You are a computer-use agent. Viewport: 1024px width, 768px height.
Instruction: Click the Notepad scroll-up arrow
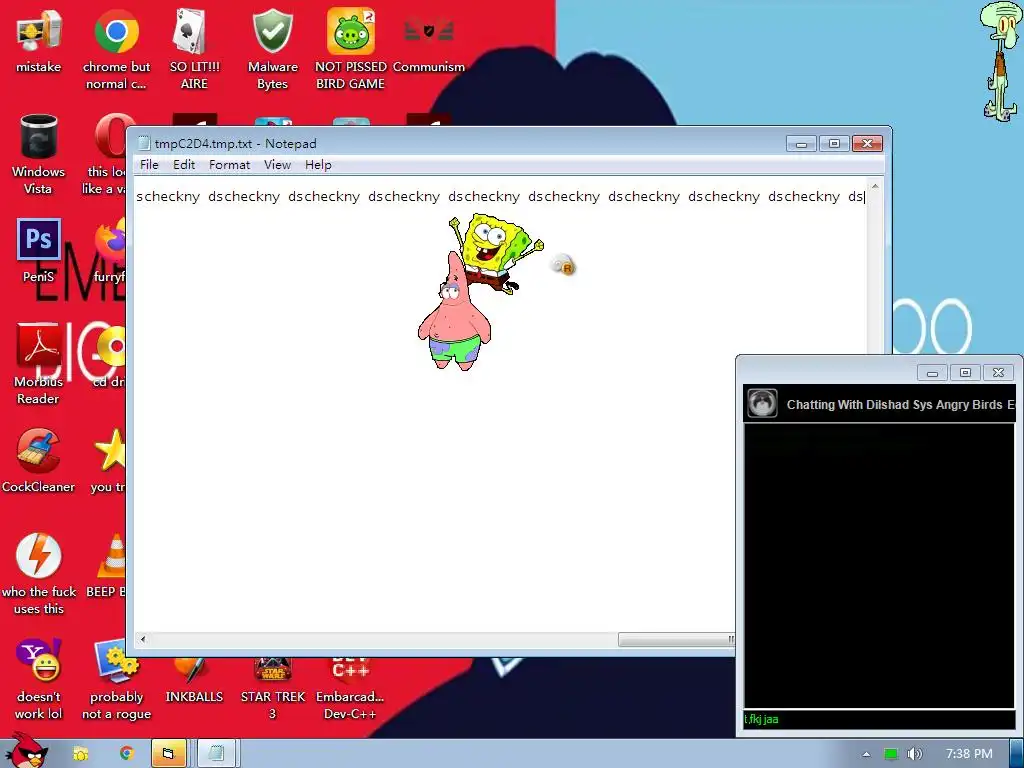tap(875, 186)
